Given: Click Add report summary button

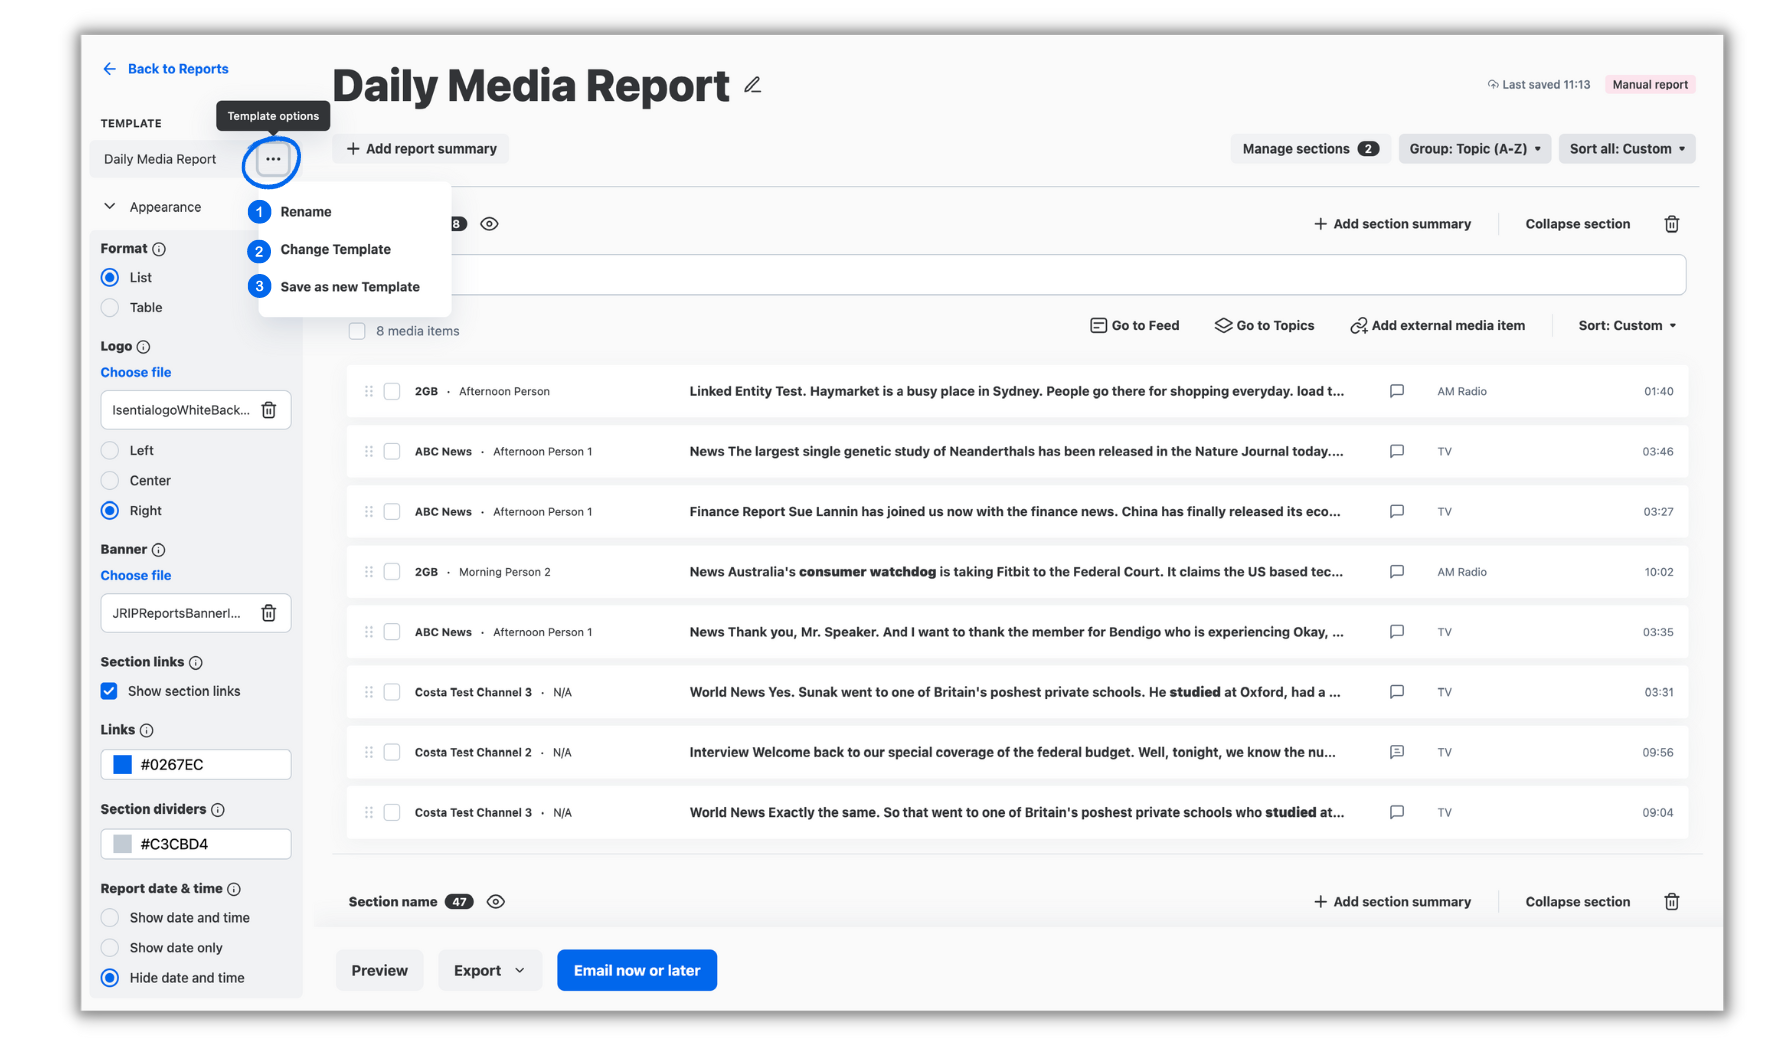Looking at the screenshot, I should point(421,149).
